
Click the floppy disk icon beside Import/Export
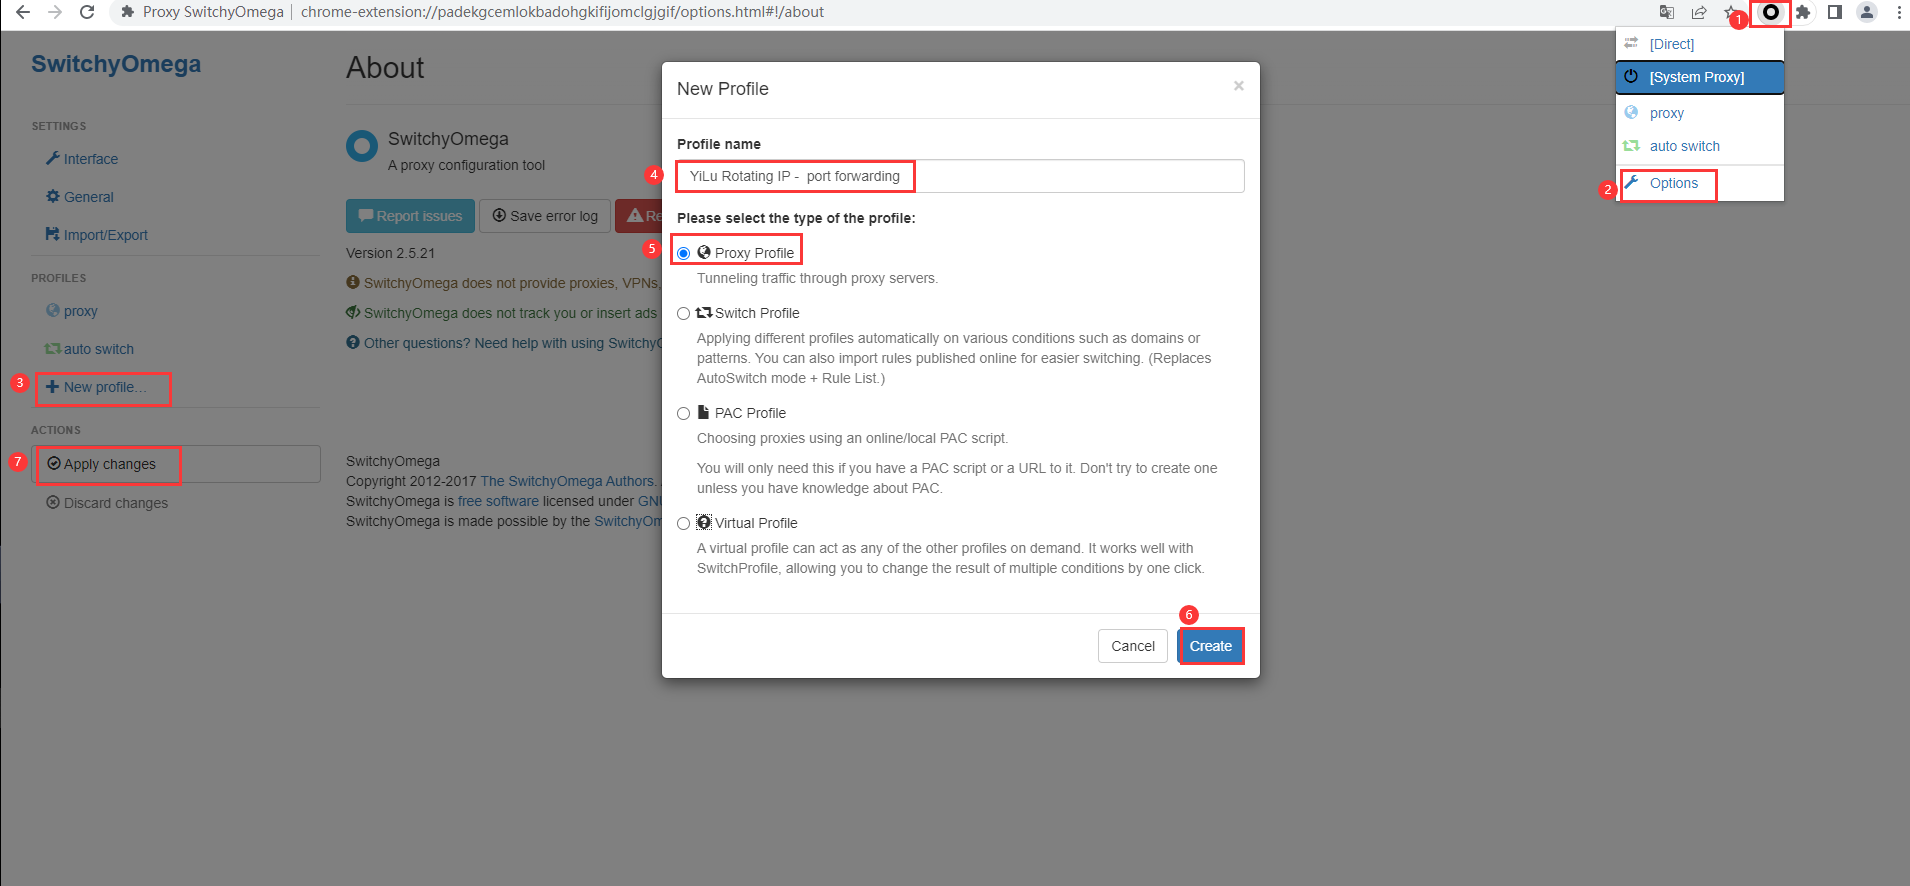pyautogui.click(x=53, y=234)
